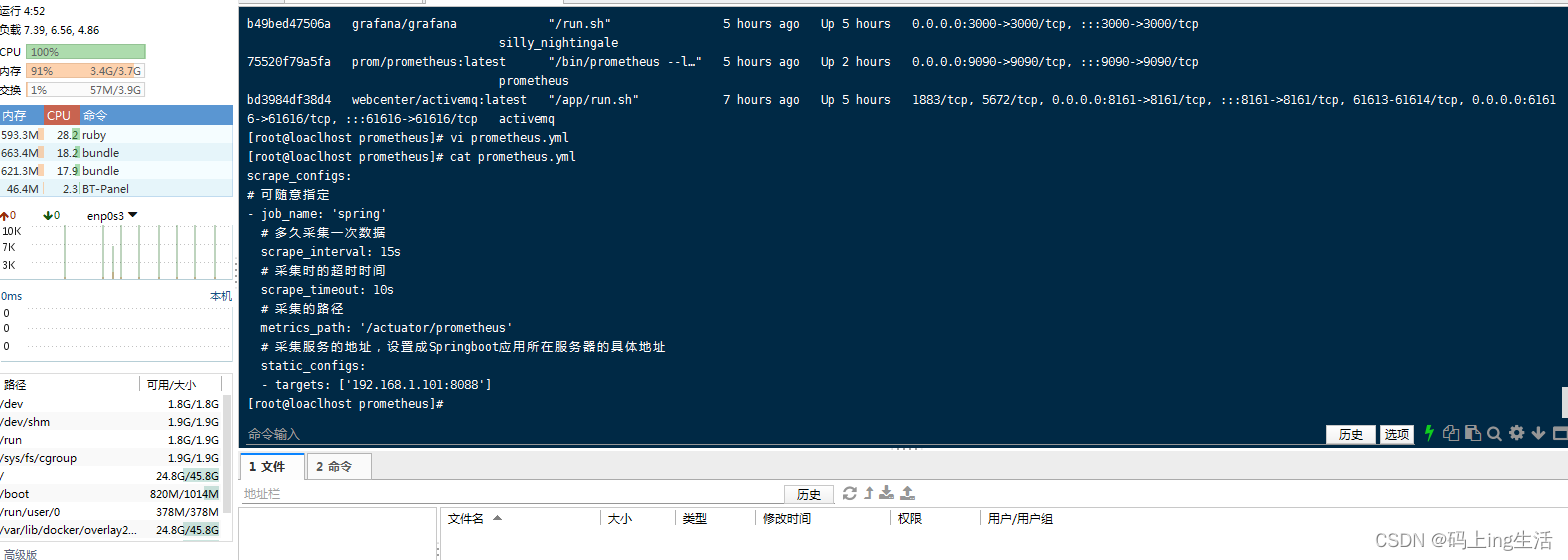Click the 'cat prometheus.yml' command line
This screenshot has height=560, width=1568.
tap(411, 157)
